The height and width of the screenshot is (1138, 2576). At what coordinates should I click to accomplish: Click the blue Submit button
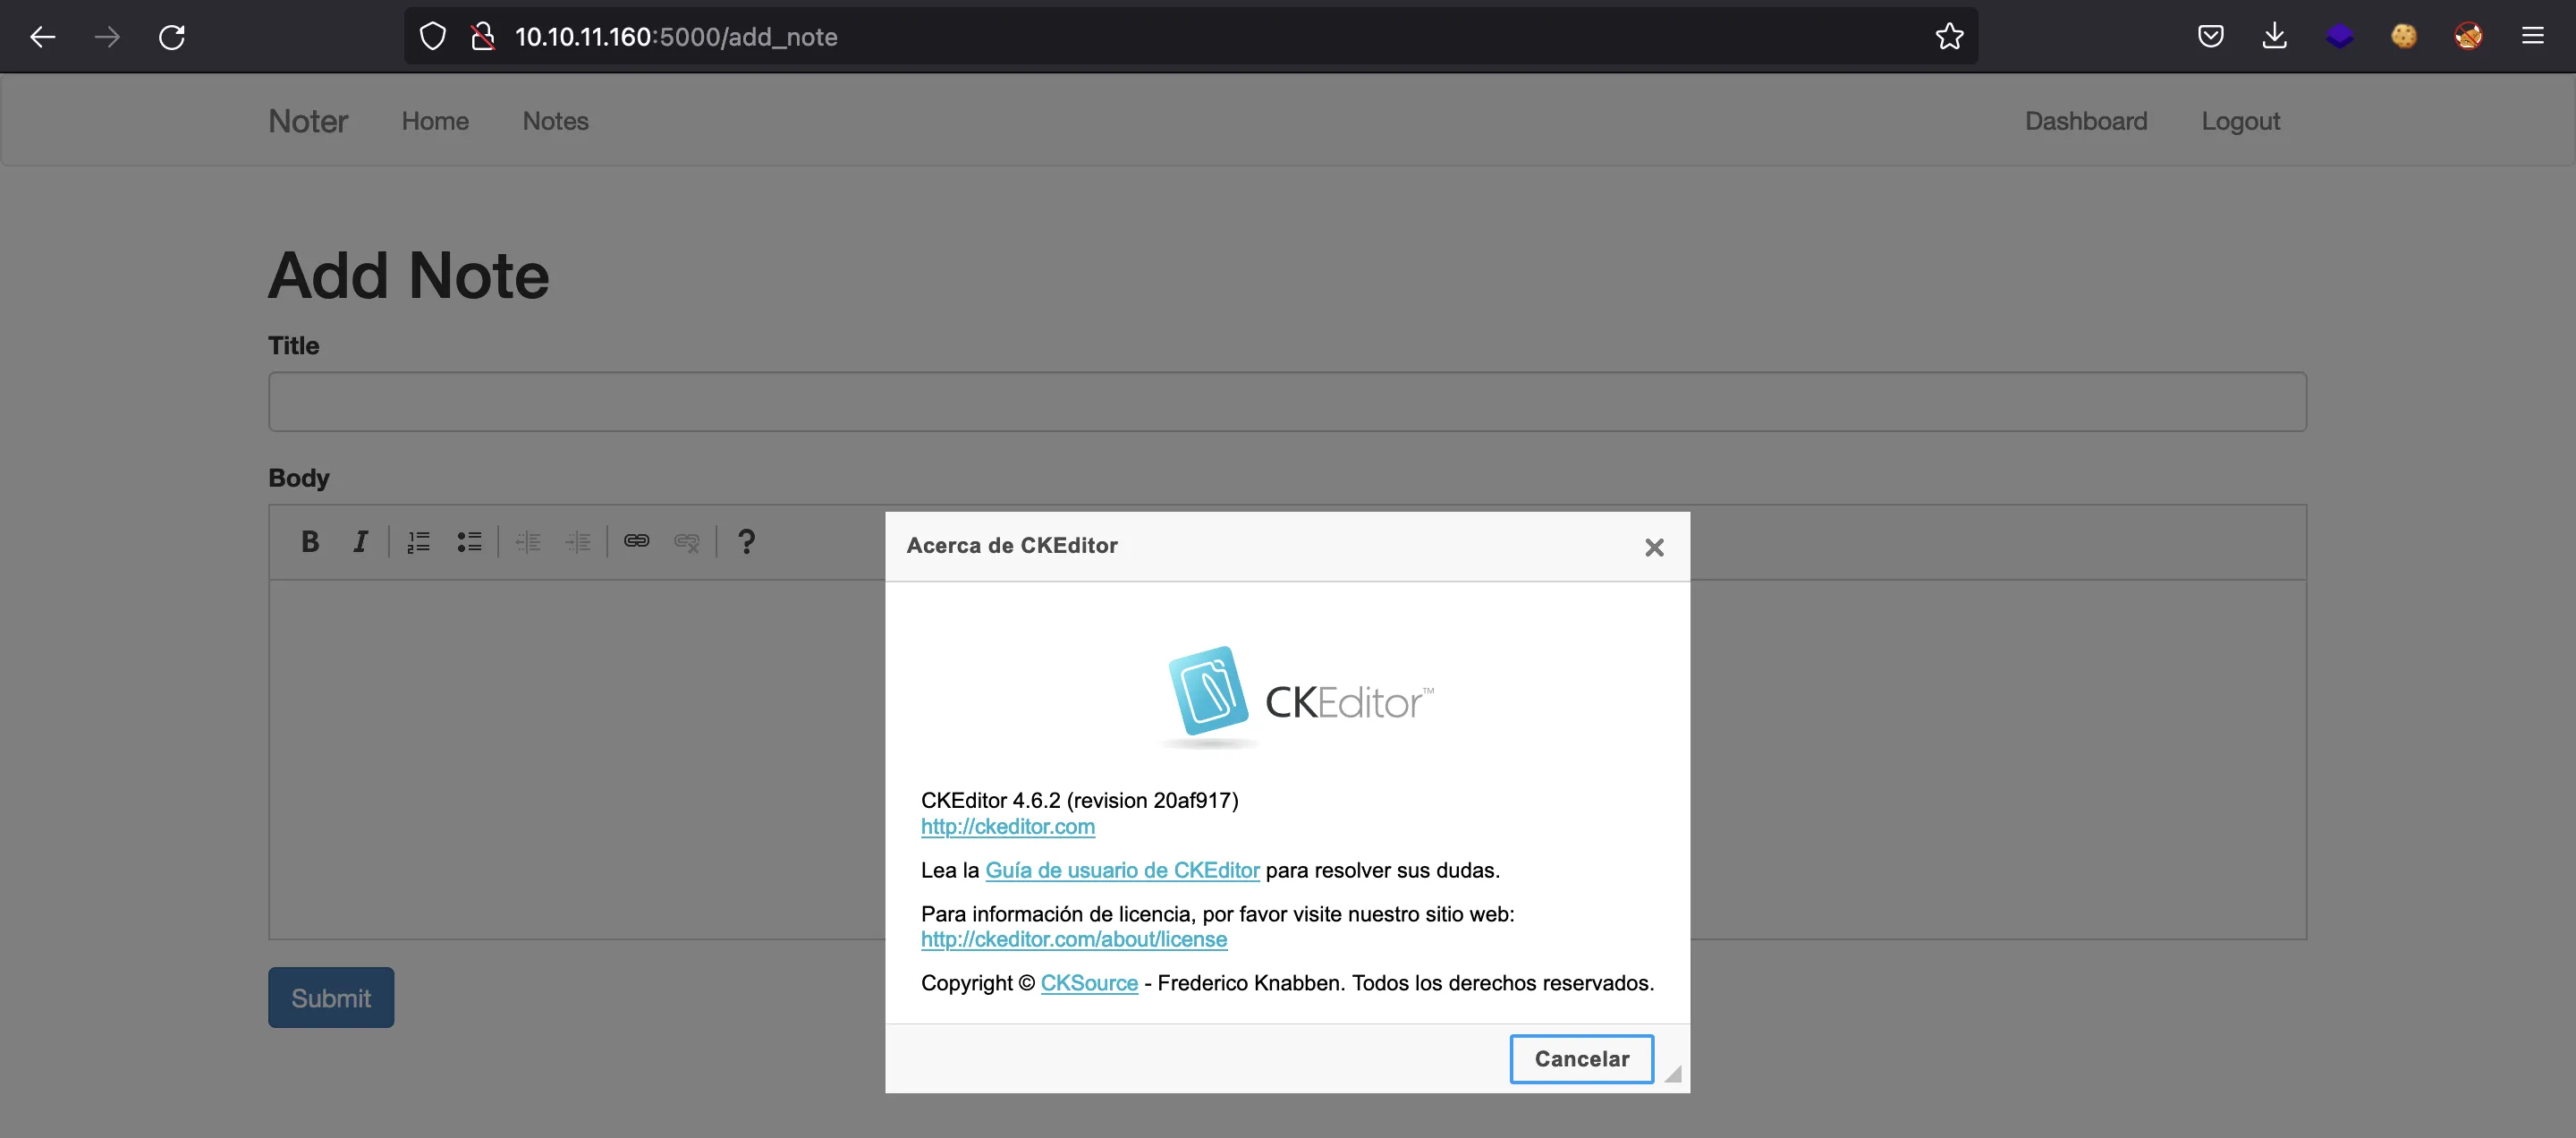click(331, 997)
